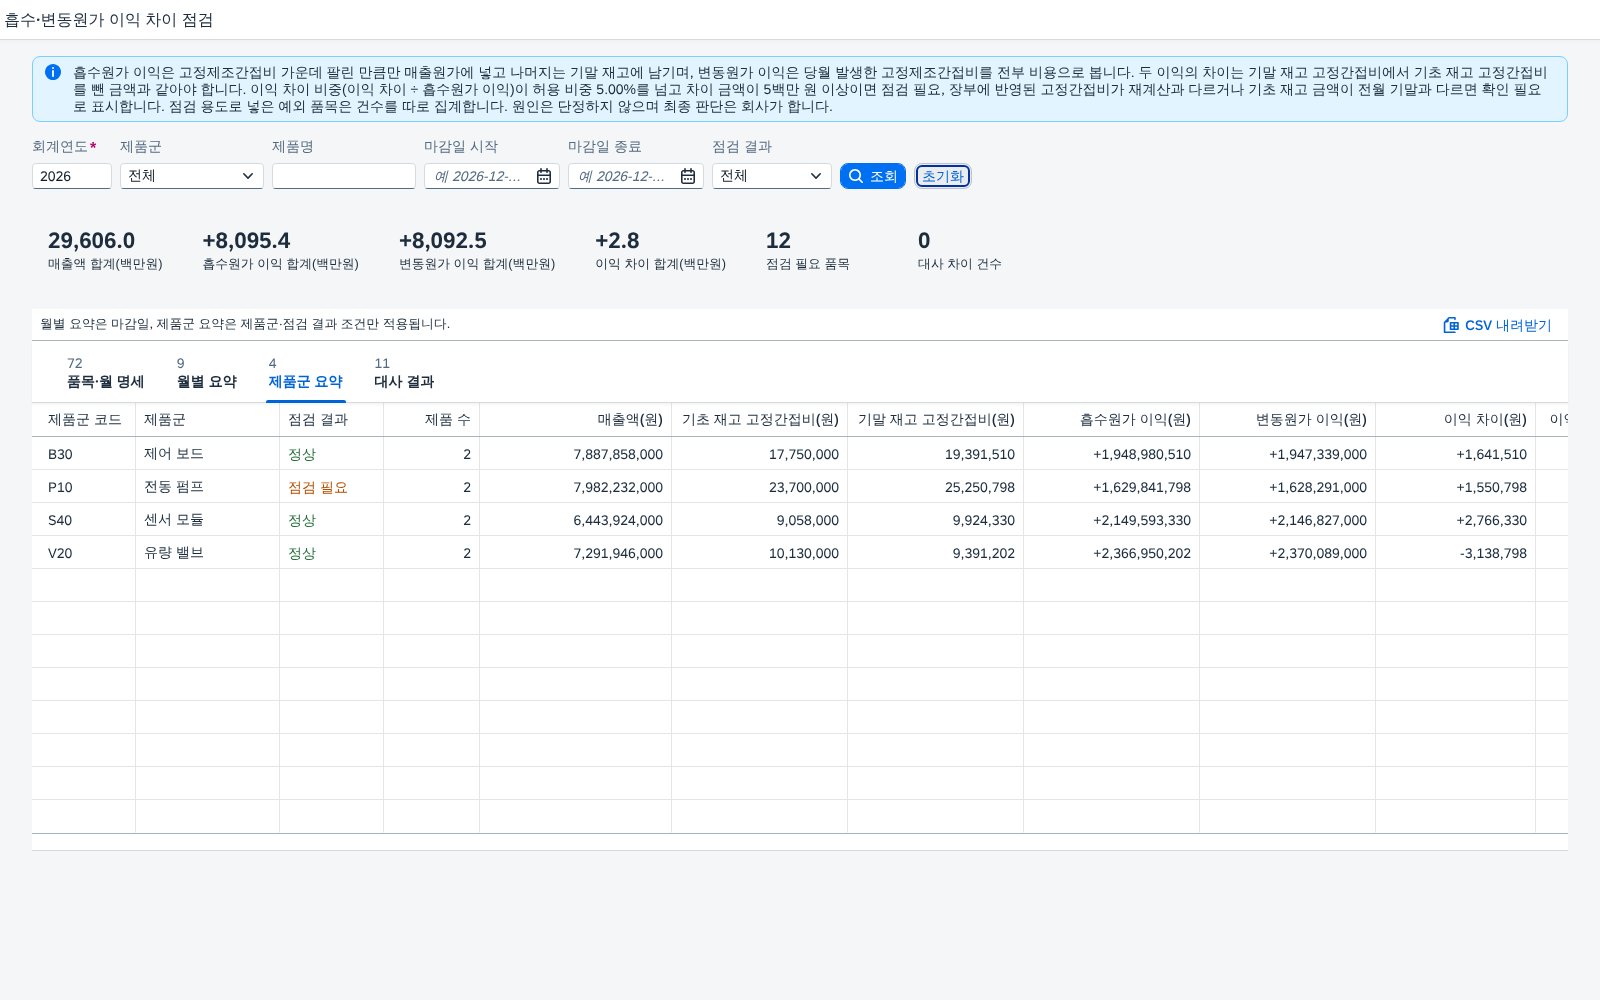Click the -3,138,798 profit difference value
This screenshot has height=1000, width=1600.
[1493, 553]
